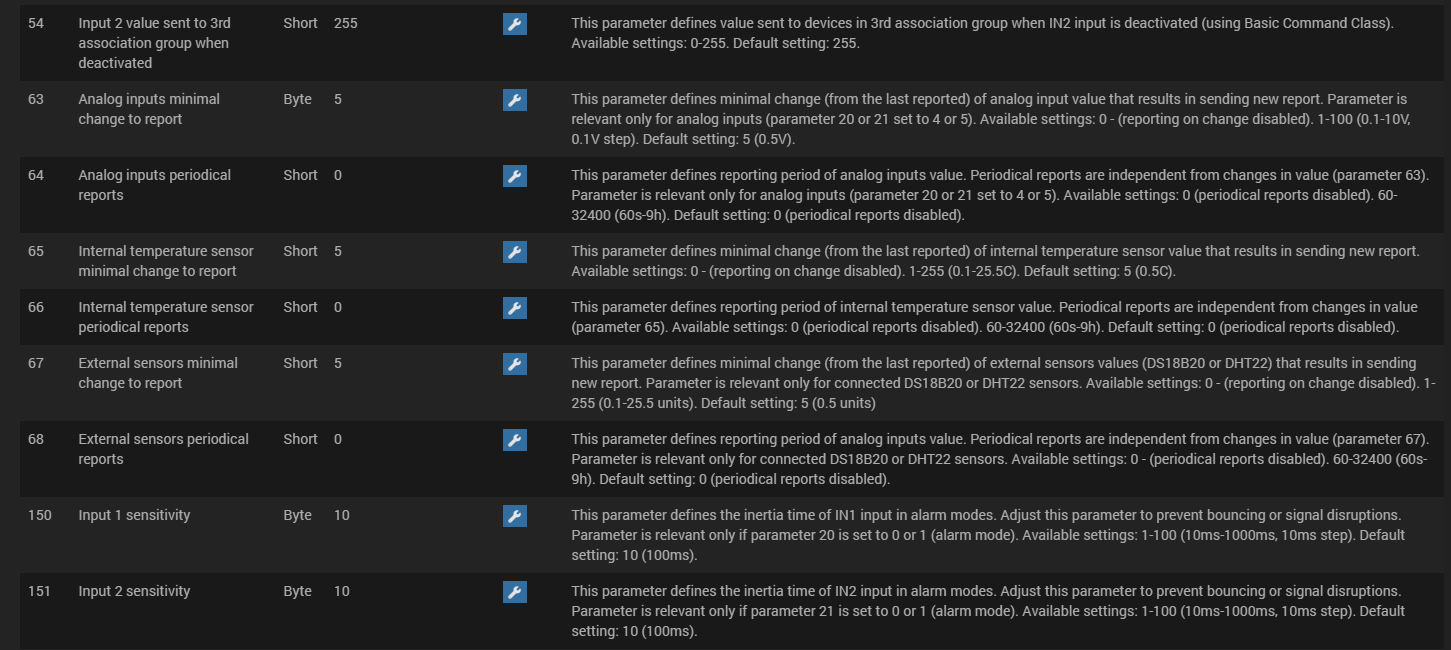
Task: Select the value 255 of parameter 54
Action: pyautogui.click(x=345, y=23)
